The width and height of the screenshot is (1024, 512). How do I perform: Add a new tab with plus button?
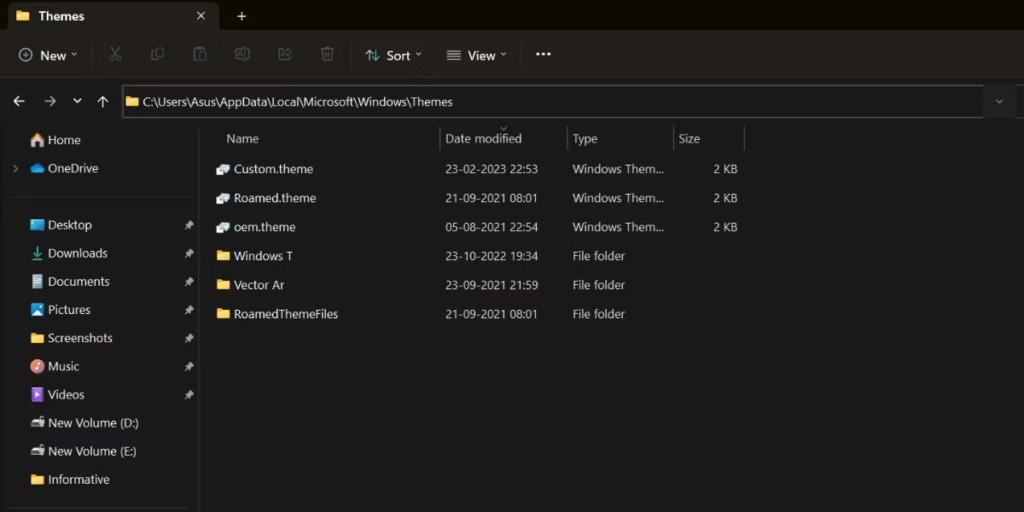[x=242, y=16]
